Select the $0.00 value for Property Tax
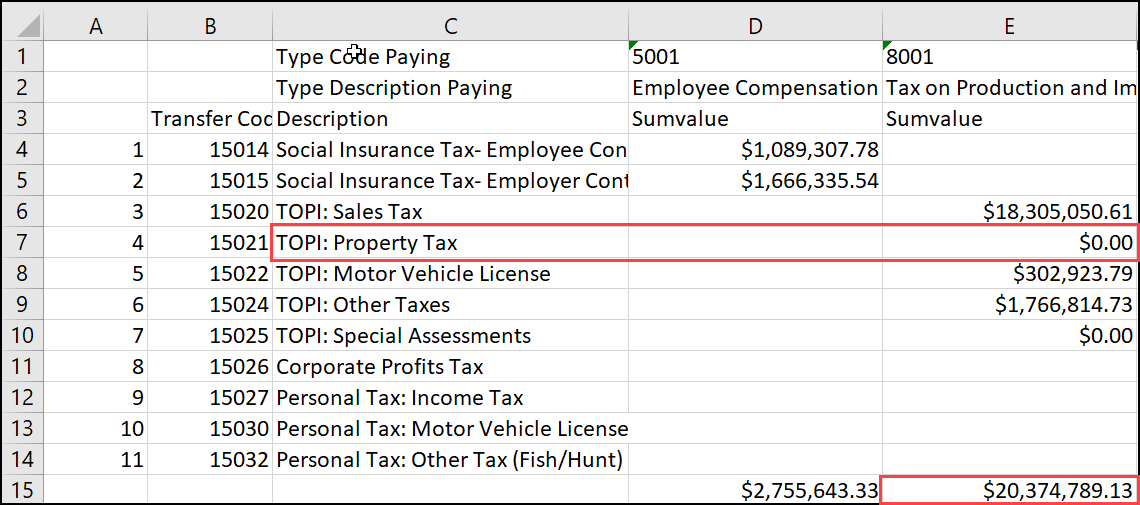This screenshot has height=505, width=1140. [1009, 243]
